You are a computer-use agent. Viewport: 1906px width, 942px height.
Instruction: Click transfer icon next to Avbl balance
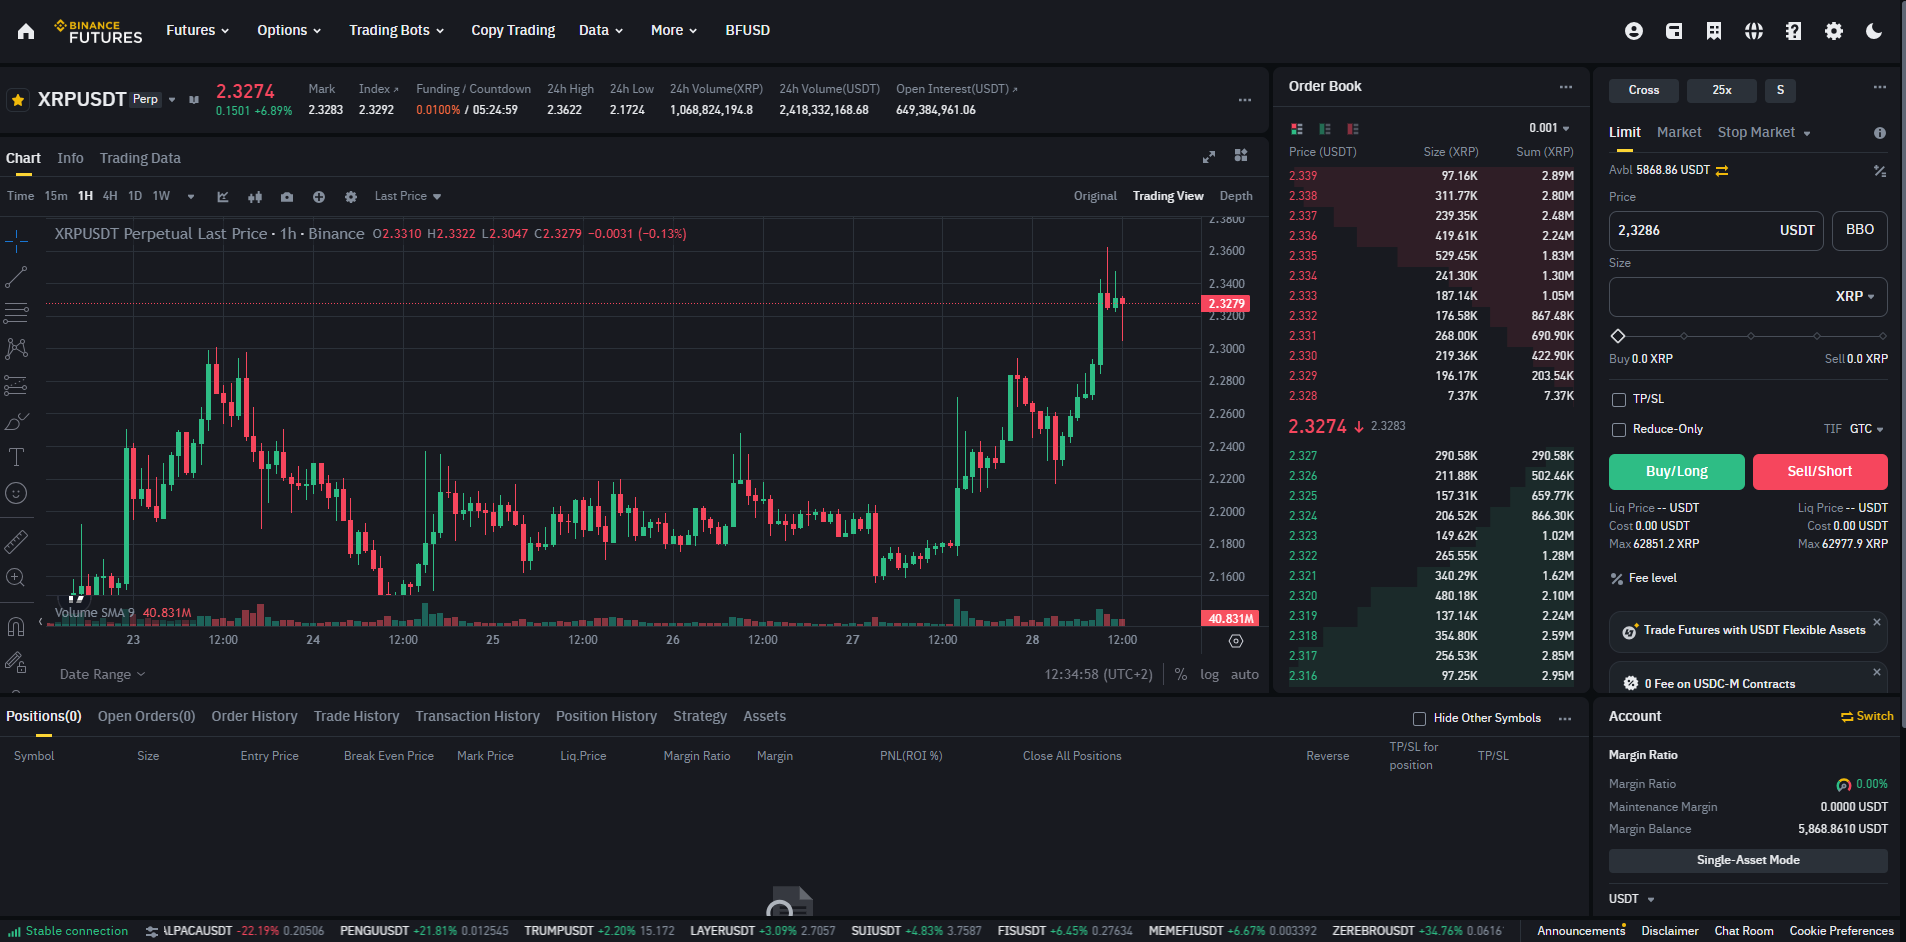pos(1722,171)
